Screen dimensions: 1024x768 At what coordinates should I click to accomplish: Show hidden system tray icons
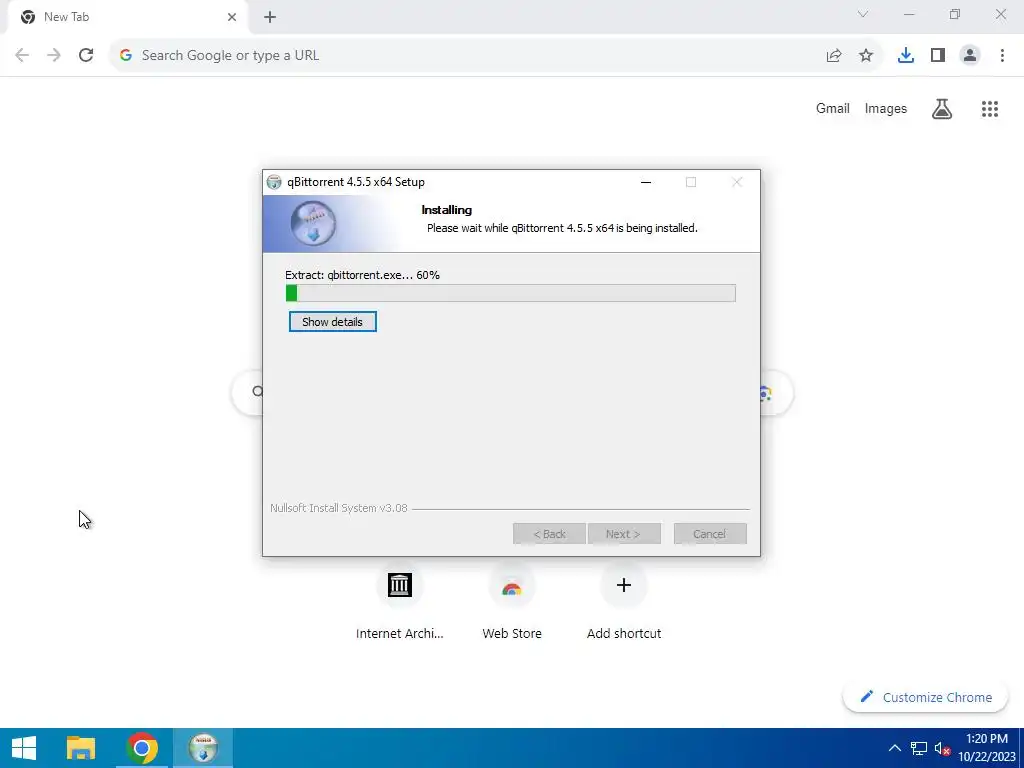pos(895,748)
